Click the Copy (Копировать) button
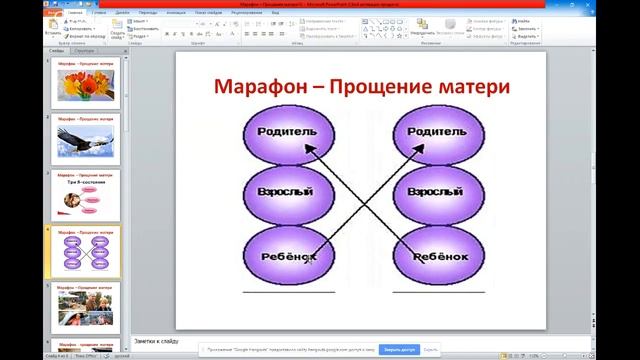 (x=79, y=29)
